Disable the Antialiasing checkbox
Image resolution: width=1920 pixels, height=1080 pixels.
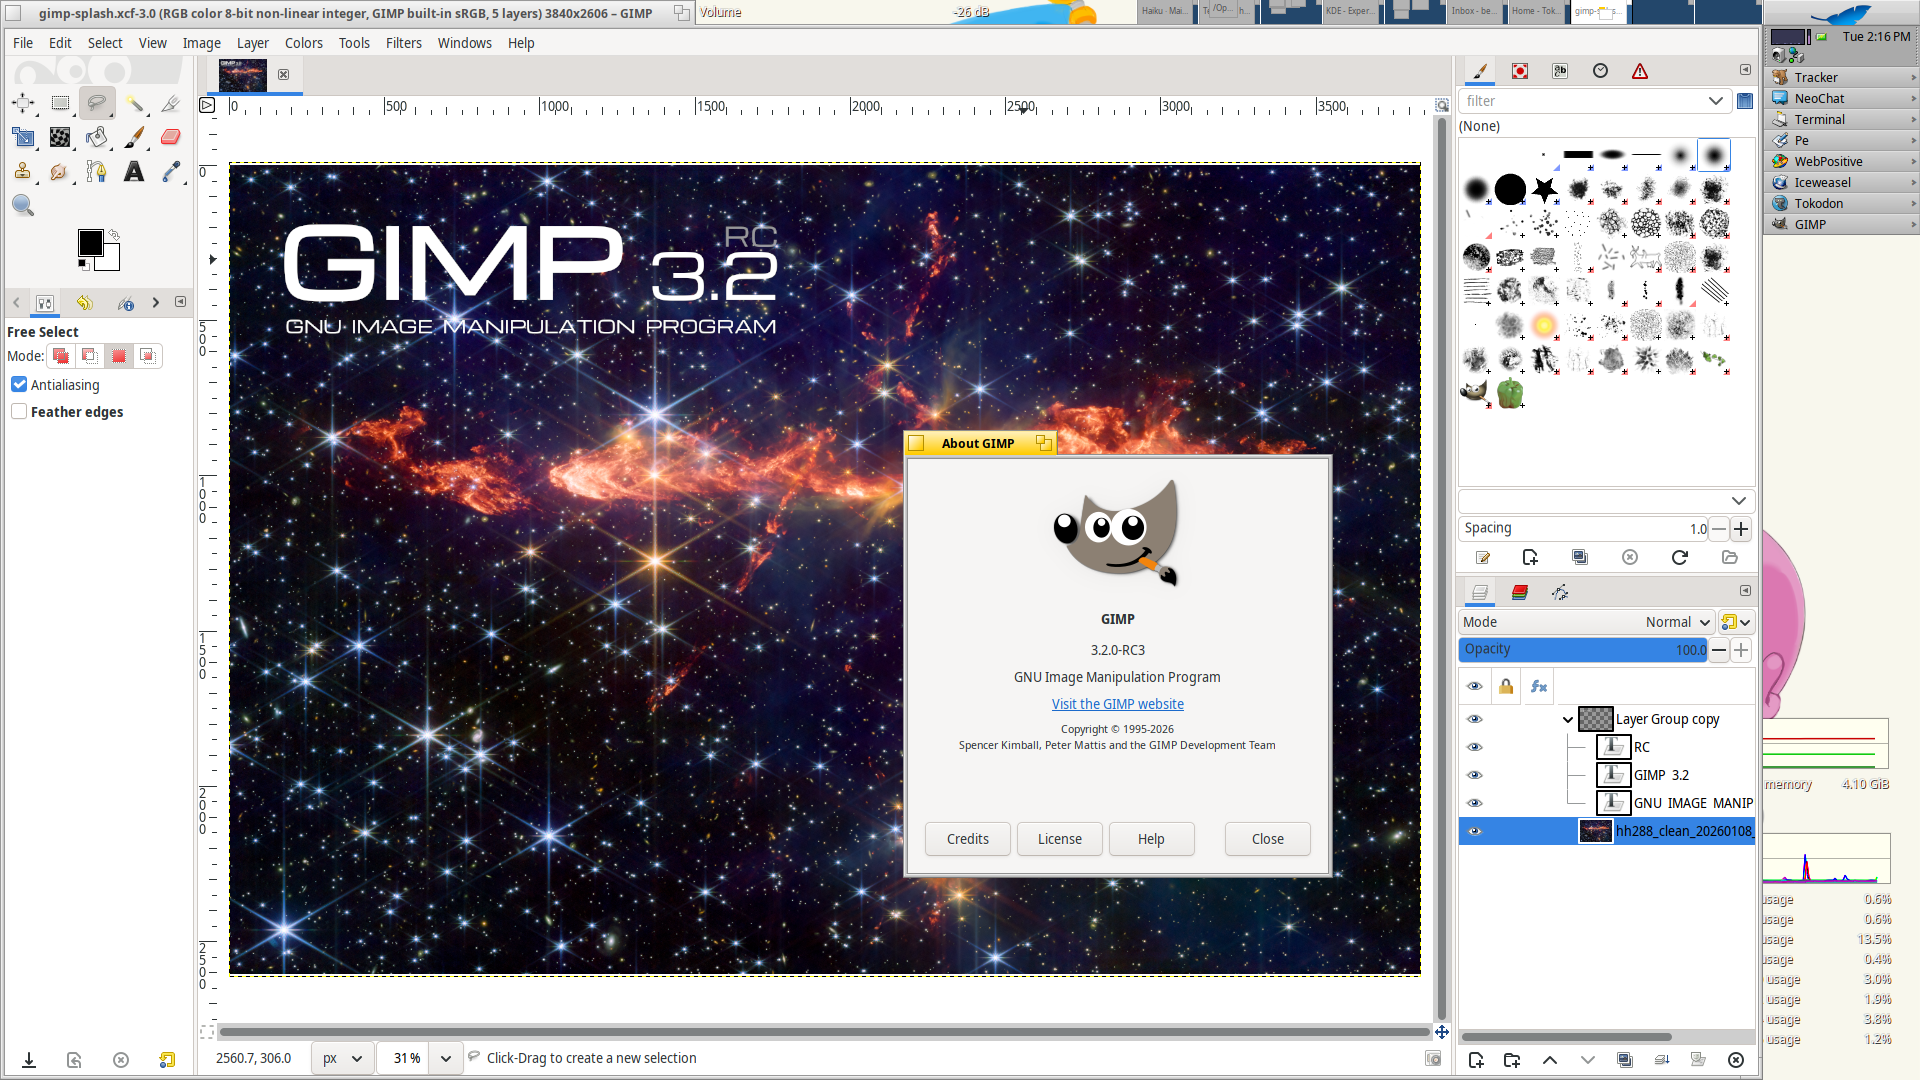19,384
